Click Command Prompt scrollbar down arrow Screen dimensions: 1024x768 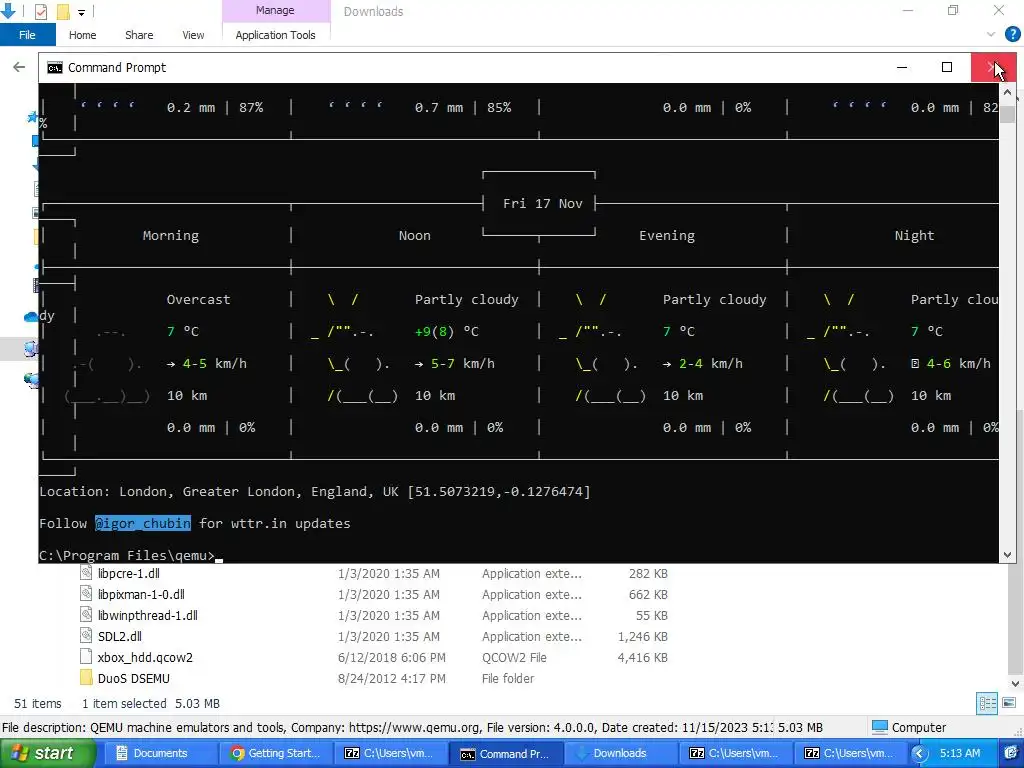1007,554
